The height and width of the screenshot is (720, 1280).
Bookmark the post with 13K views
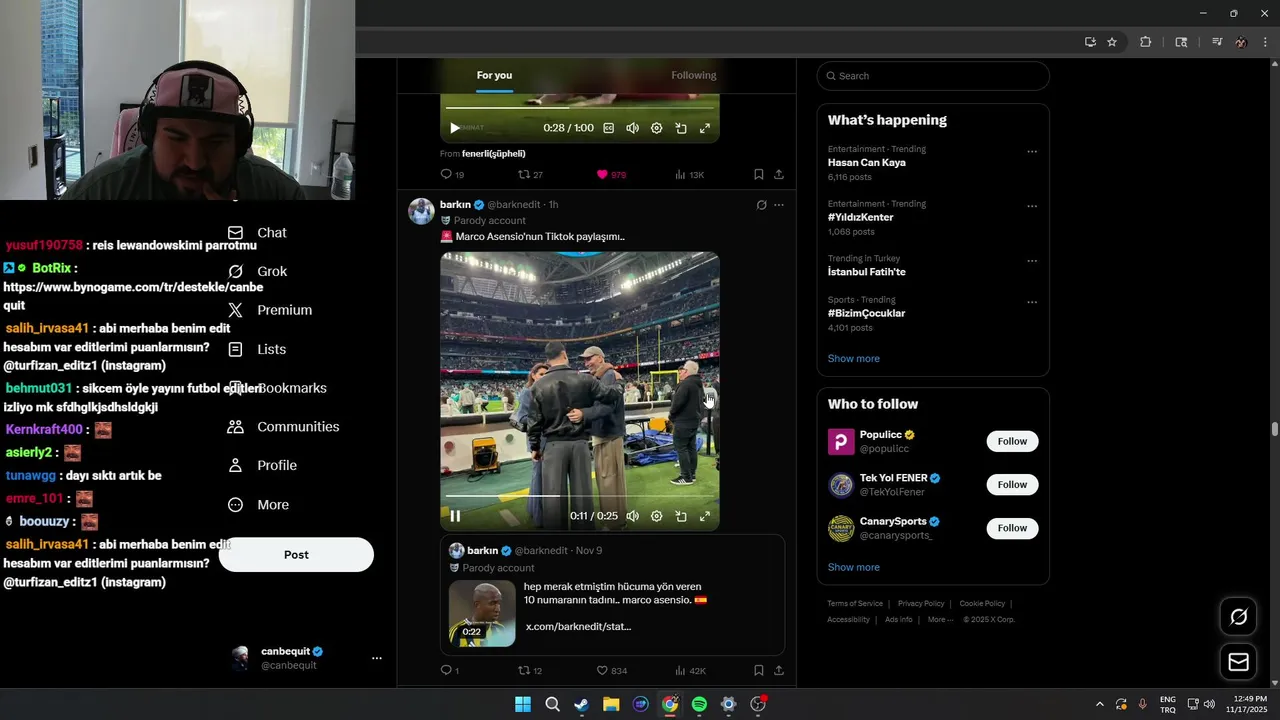pos(758,174)
